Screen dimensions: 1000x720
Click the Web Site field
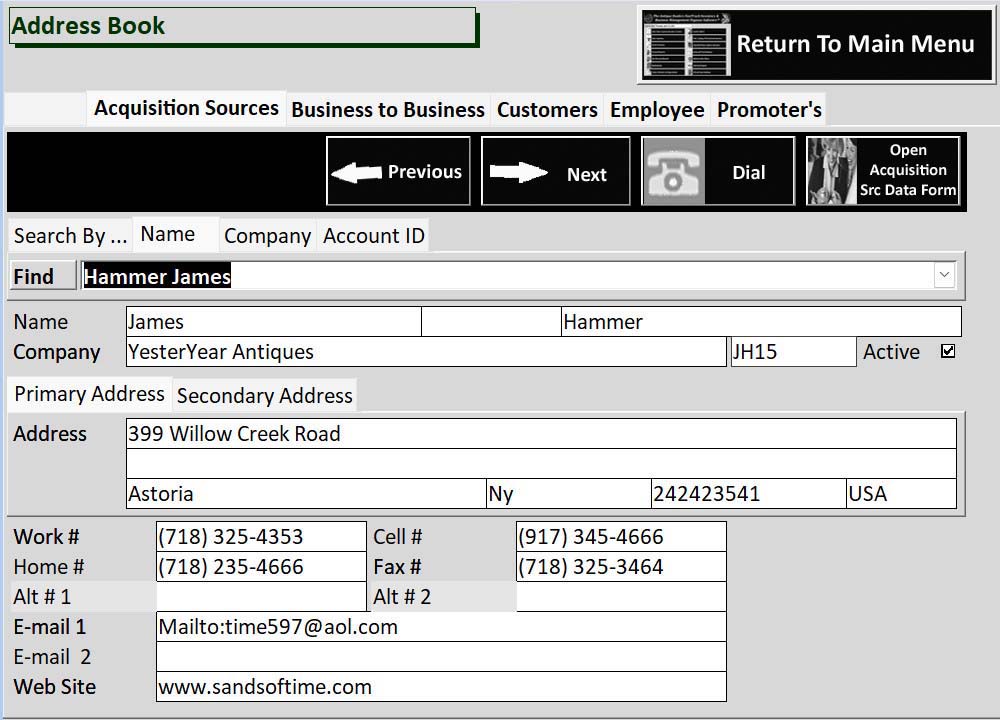[x=440, y=687]
